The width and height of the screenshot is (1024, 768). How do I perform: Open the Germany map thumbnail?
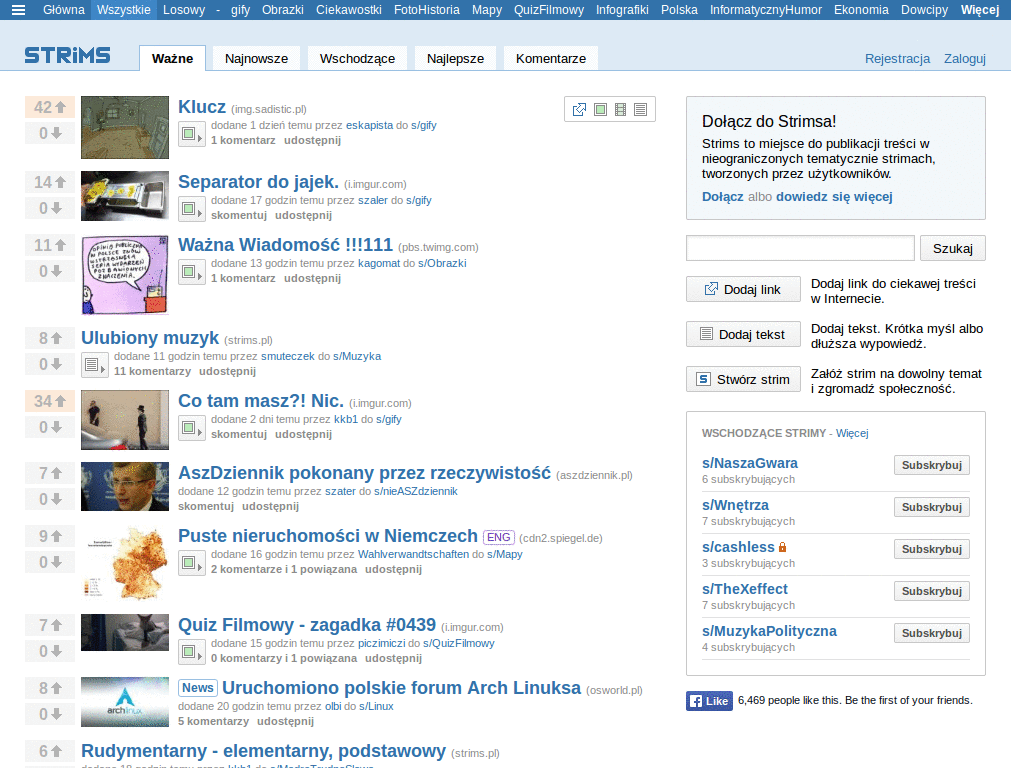(125, 563)
